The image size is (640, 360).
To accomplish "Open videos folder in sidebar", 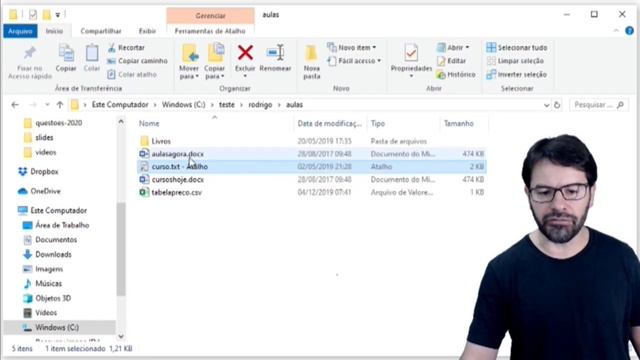I will pos(45,152).
